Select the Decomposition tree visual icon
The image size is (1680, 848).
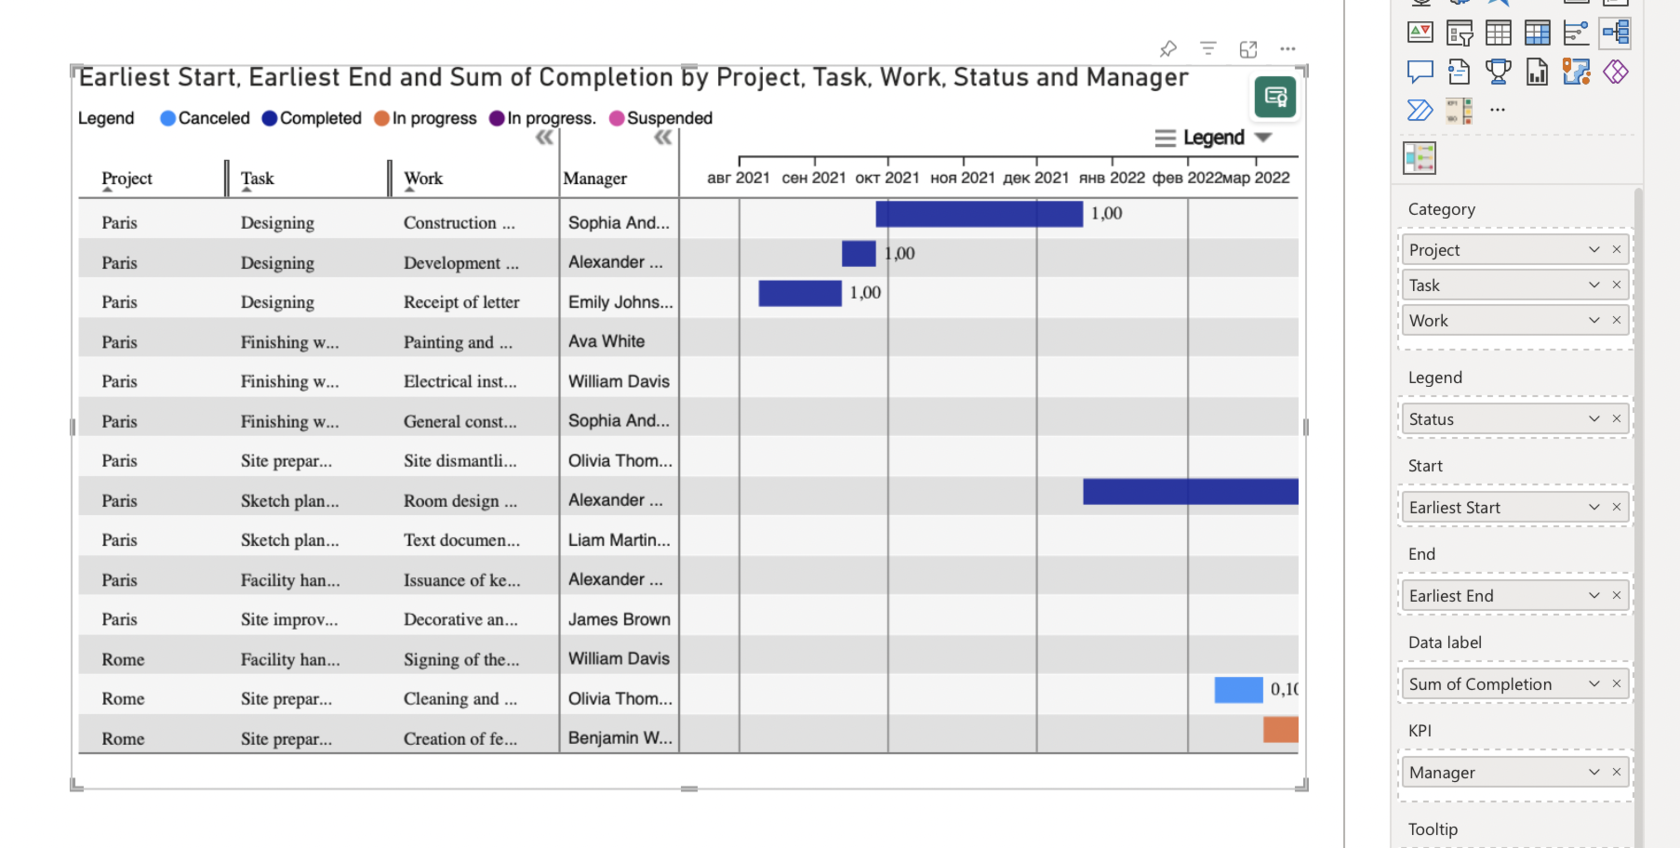pos(1616,33)
